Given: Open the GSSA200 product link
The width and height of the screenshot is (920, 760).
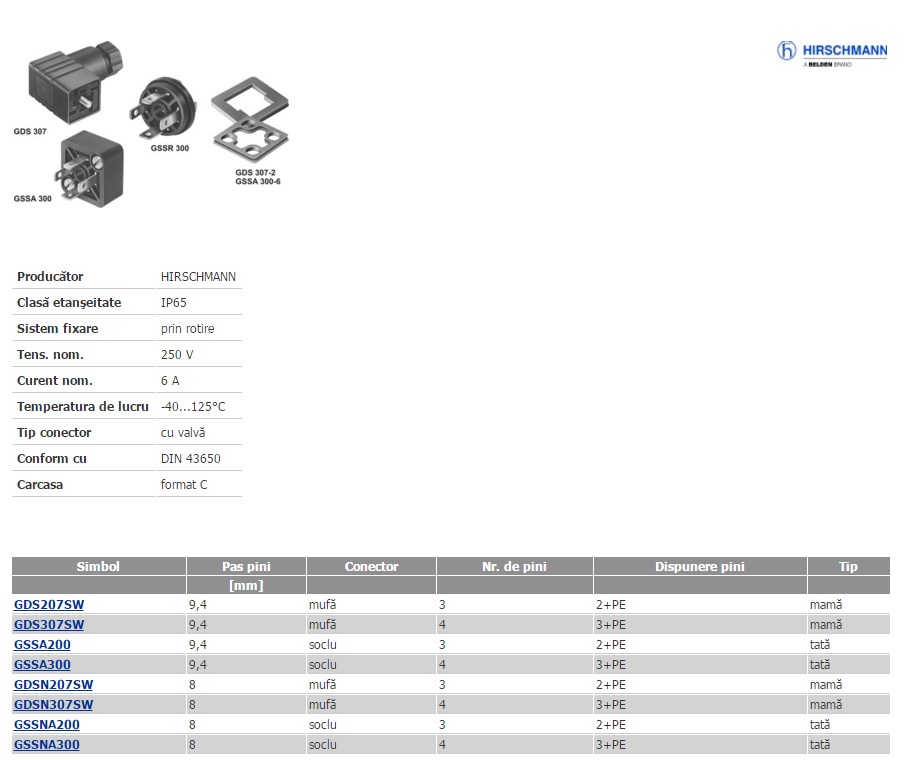Looking at the screenshot, I should [42, 645].
